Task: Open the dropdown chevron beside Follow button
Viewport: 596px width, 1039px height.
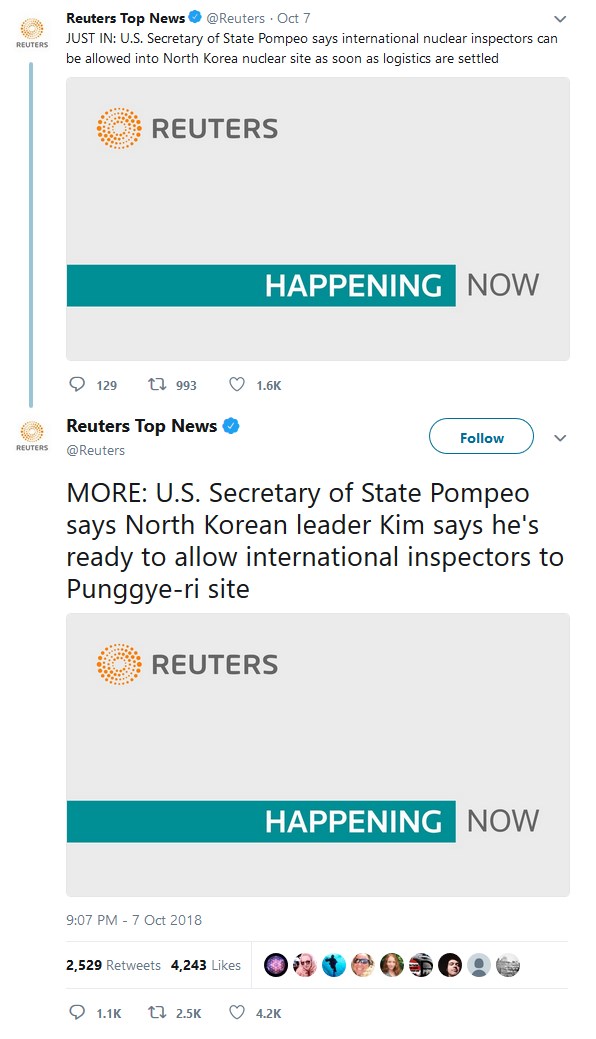Action: click(x=560, y=438)
